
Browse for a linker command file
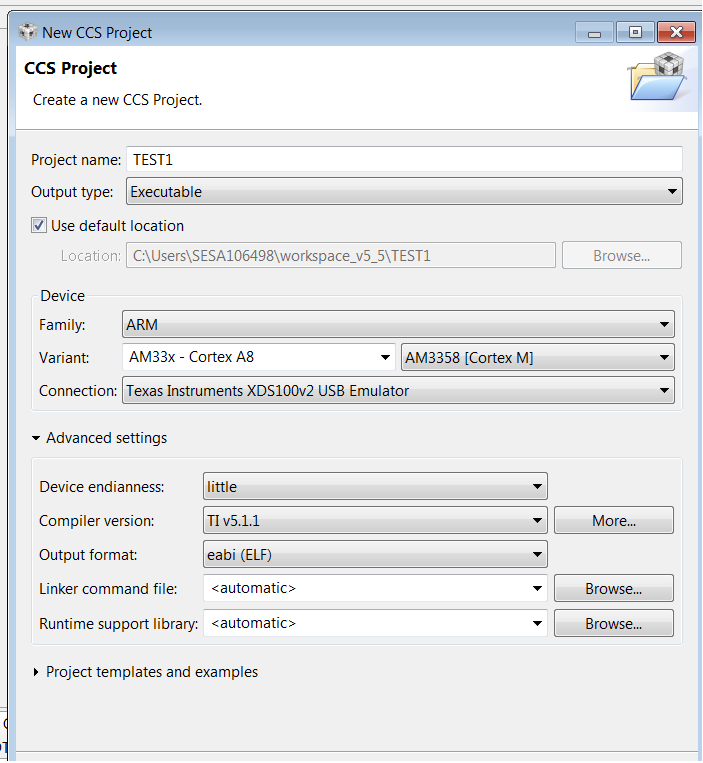coord(613,588)
